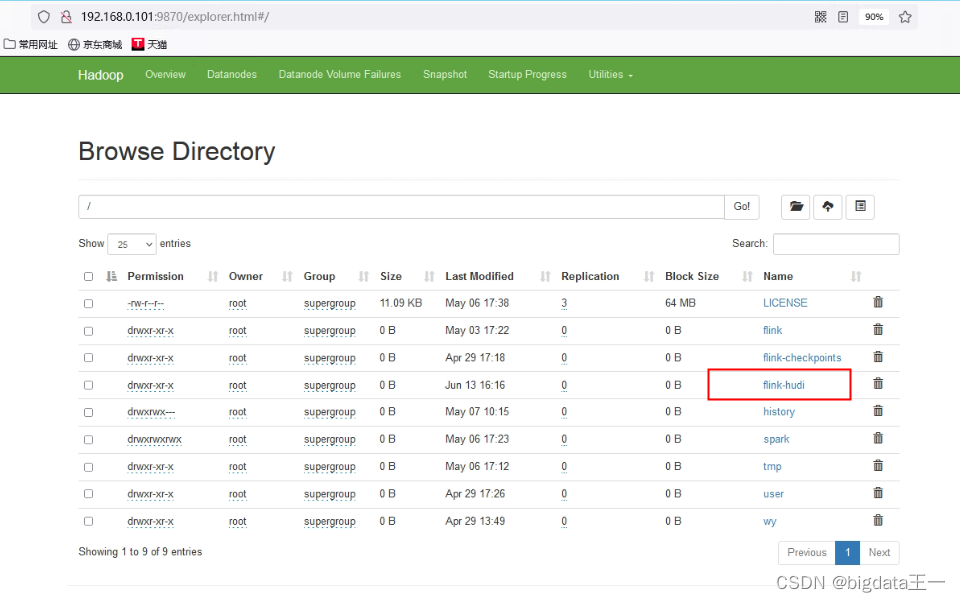The height and width of the screenshot is (602, 960).
Task: Open the 常用网址 bookmarks folder
Action: pos(31,44)
